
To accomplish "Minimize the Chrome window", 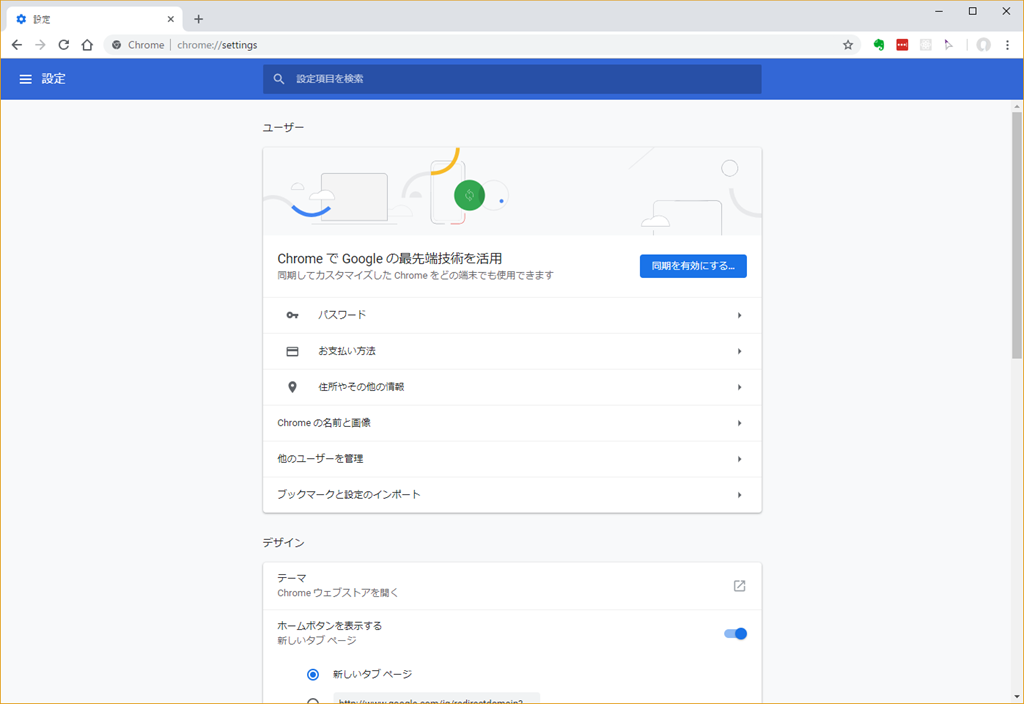I will pyautogui.click(x=939, y=11).
